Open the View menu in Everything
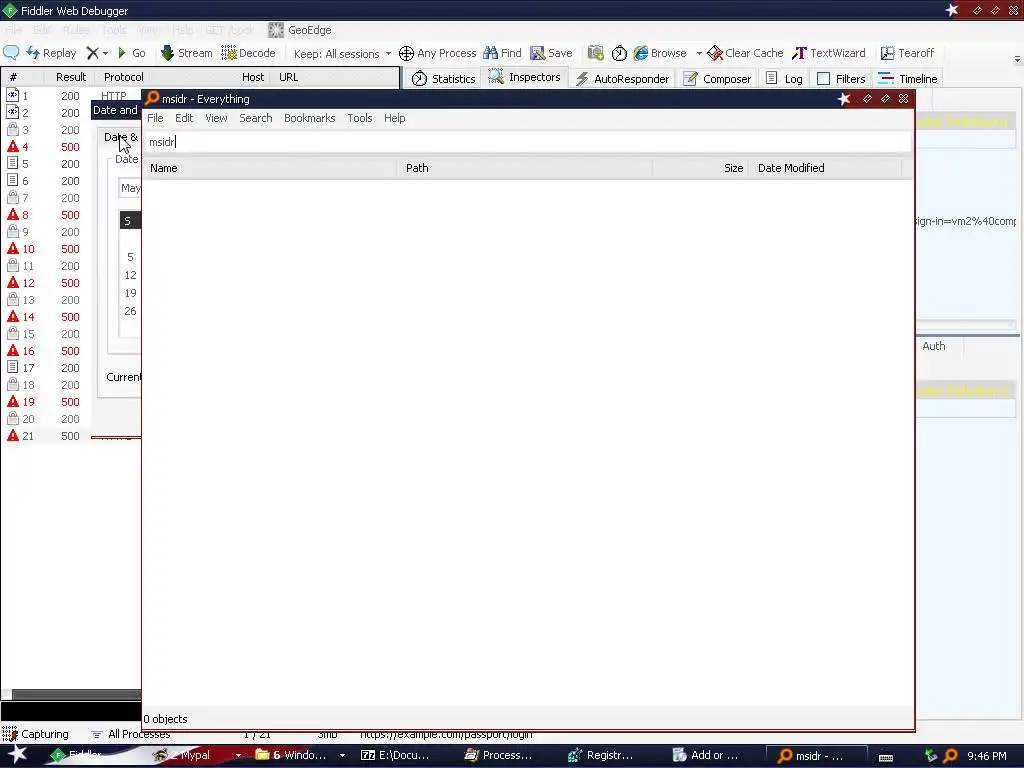The image size is (1024, 768). (216, 118)
